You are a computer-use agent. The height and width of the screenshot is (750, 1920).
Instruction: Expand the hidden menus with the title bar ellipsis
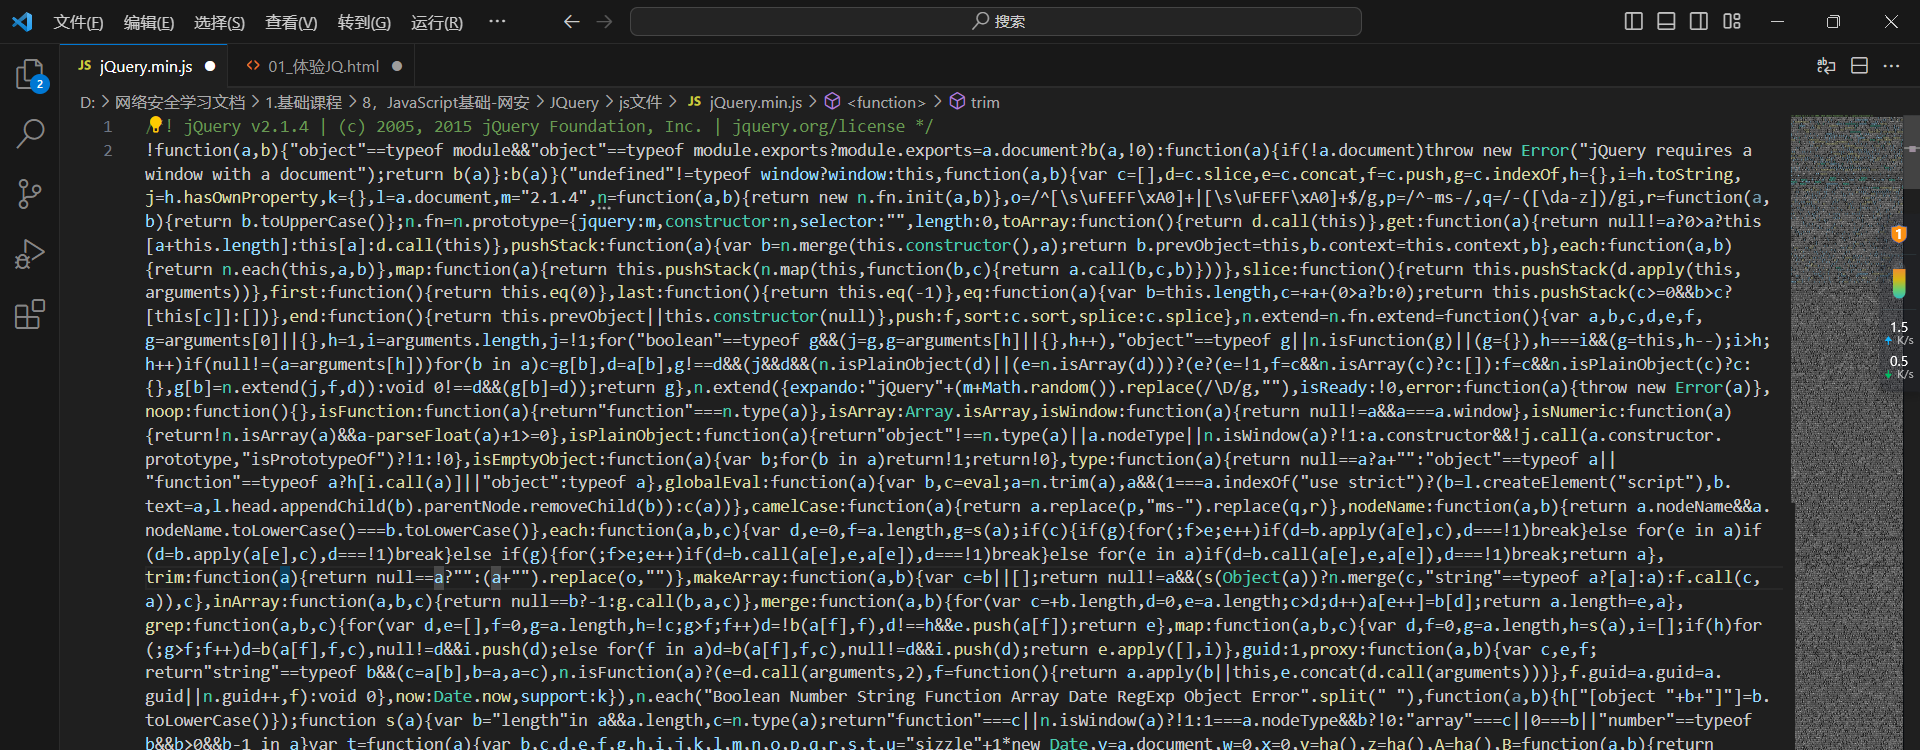(x=497, y=21)
